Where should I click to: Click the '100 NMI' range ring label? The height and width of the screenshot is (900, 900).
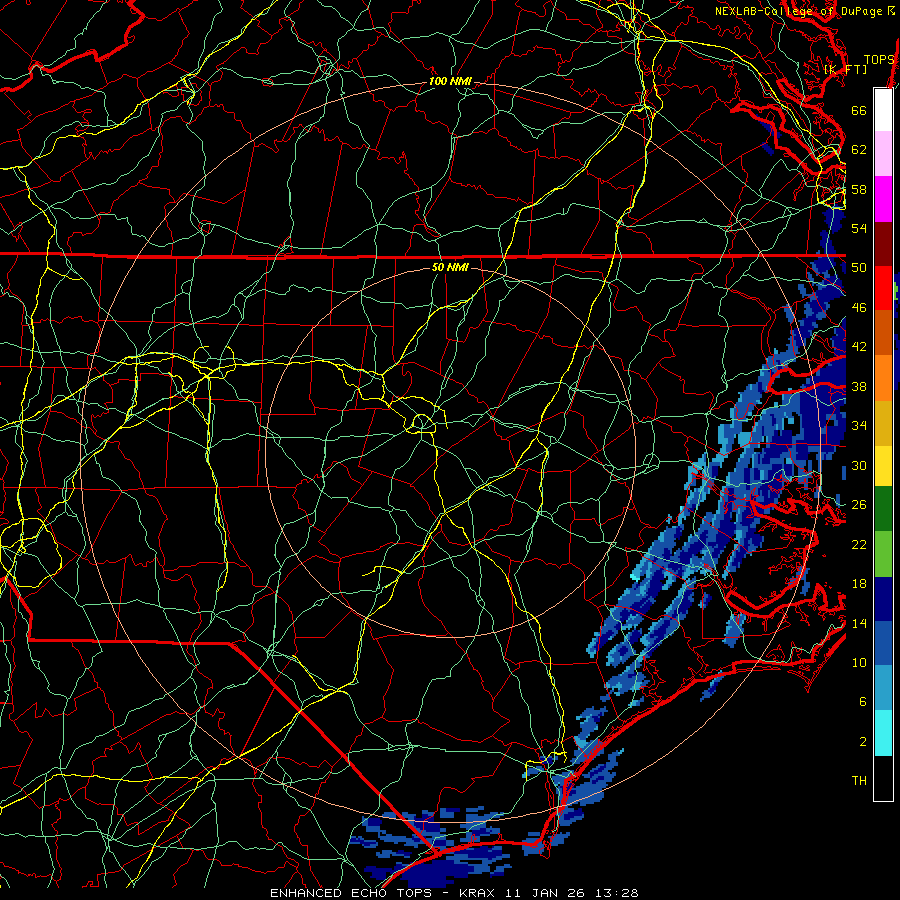click(450, 82)
